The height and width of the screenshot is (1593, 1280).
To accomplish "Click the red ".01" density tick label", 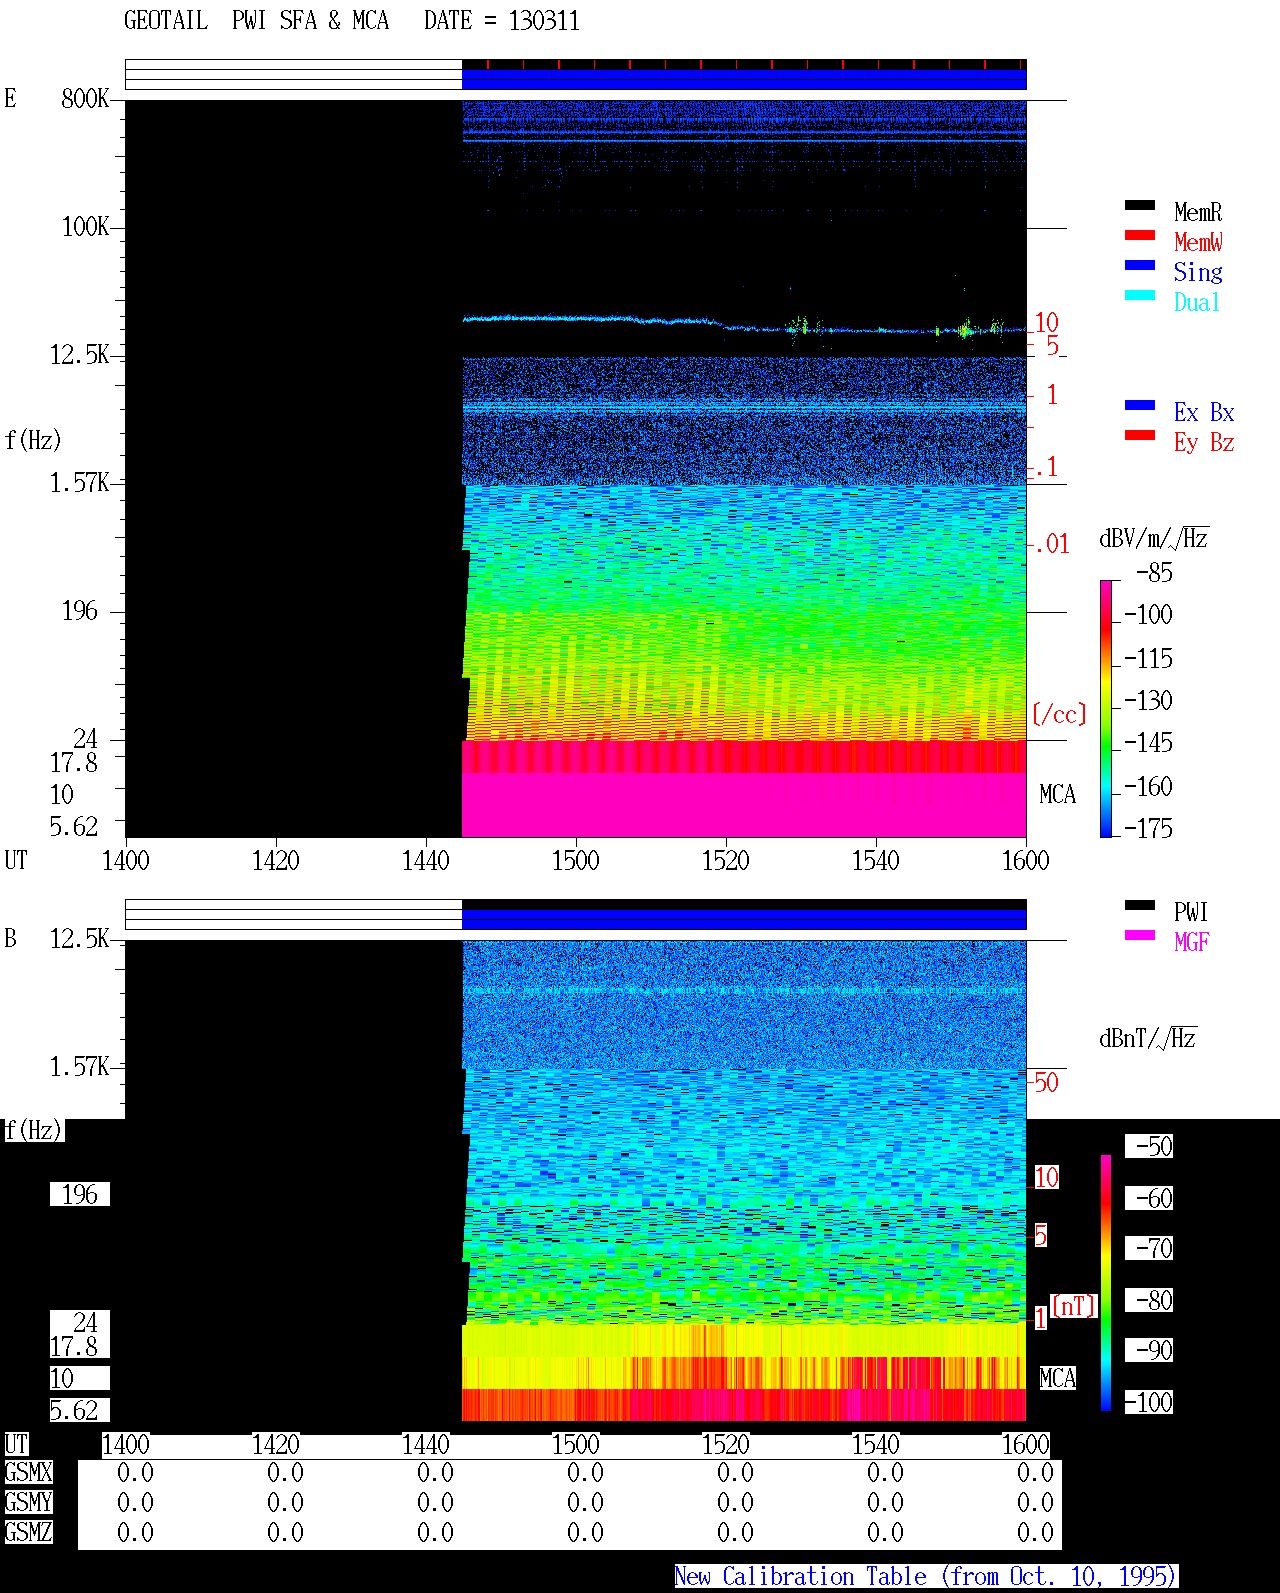I will click(x=1051, y=544).
